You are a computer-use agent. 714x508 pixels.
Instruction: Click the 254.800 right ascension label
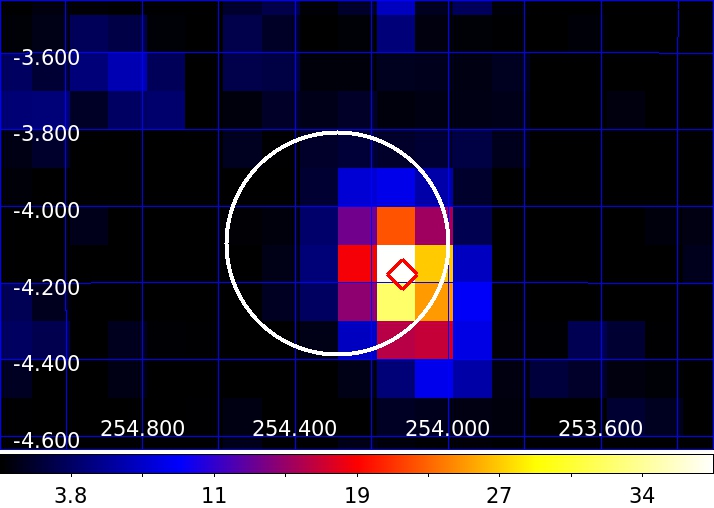142,428
